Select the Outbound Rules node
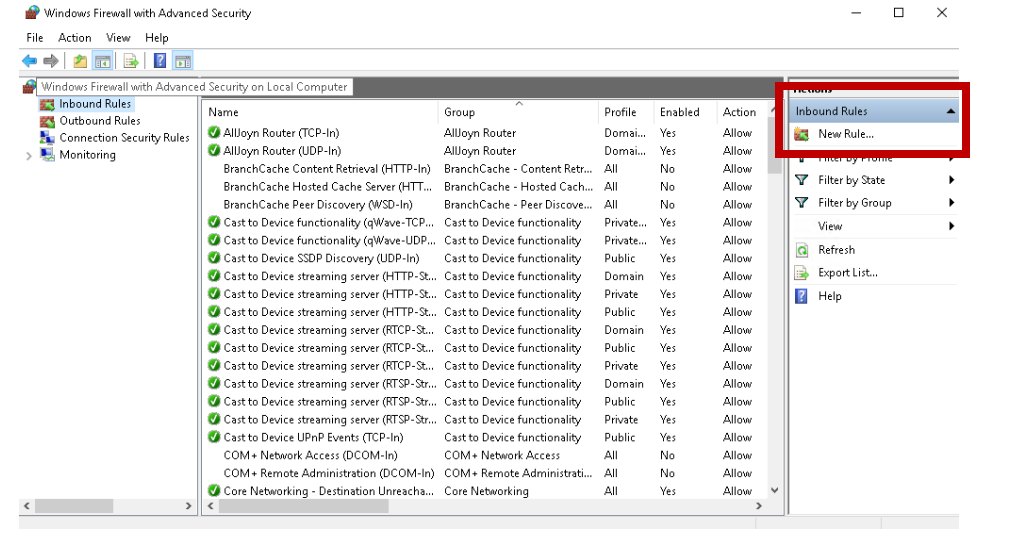This screenshot has height=544, width=1009. [99, 121]
